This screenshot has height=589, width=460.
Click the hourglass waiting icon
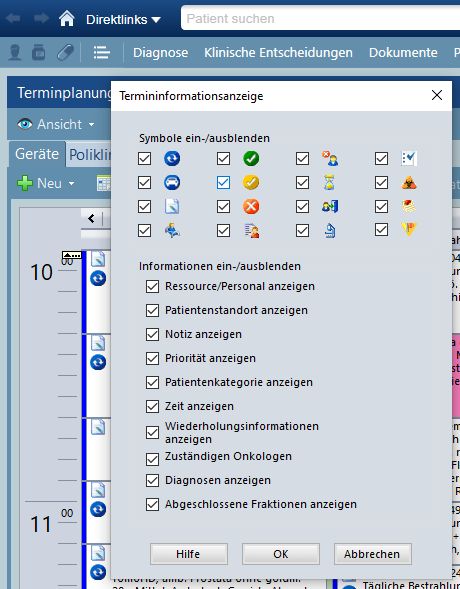point(330,183)
